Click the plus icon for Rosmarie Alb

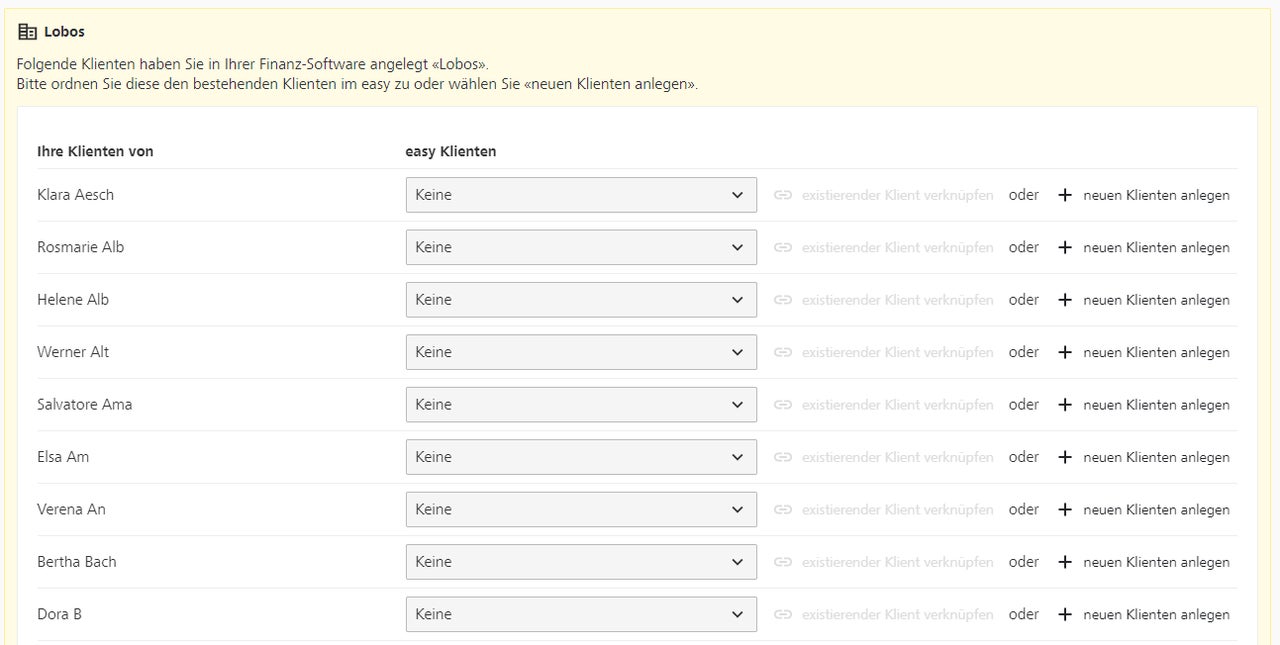(x=1065, y=248)
